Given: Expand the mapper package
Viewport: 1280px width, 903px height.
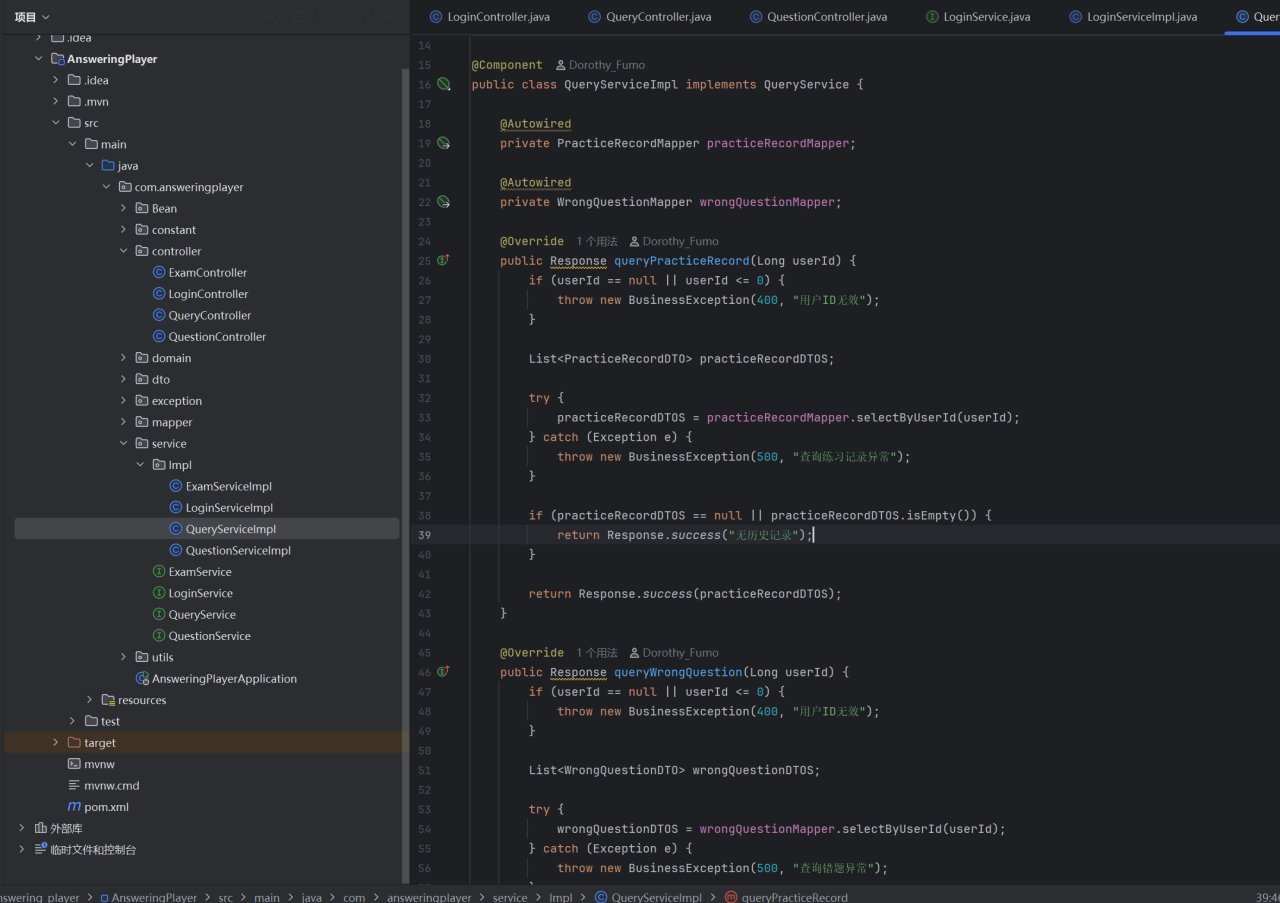Looking at the screenshot, I should [124, 422].
